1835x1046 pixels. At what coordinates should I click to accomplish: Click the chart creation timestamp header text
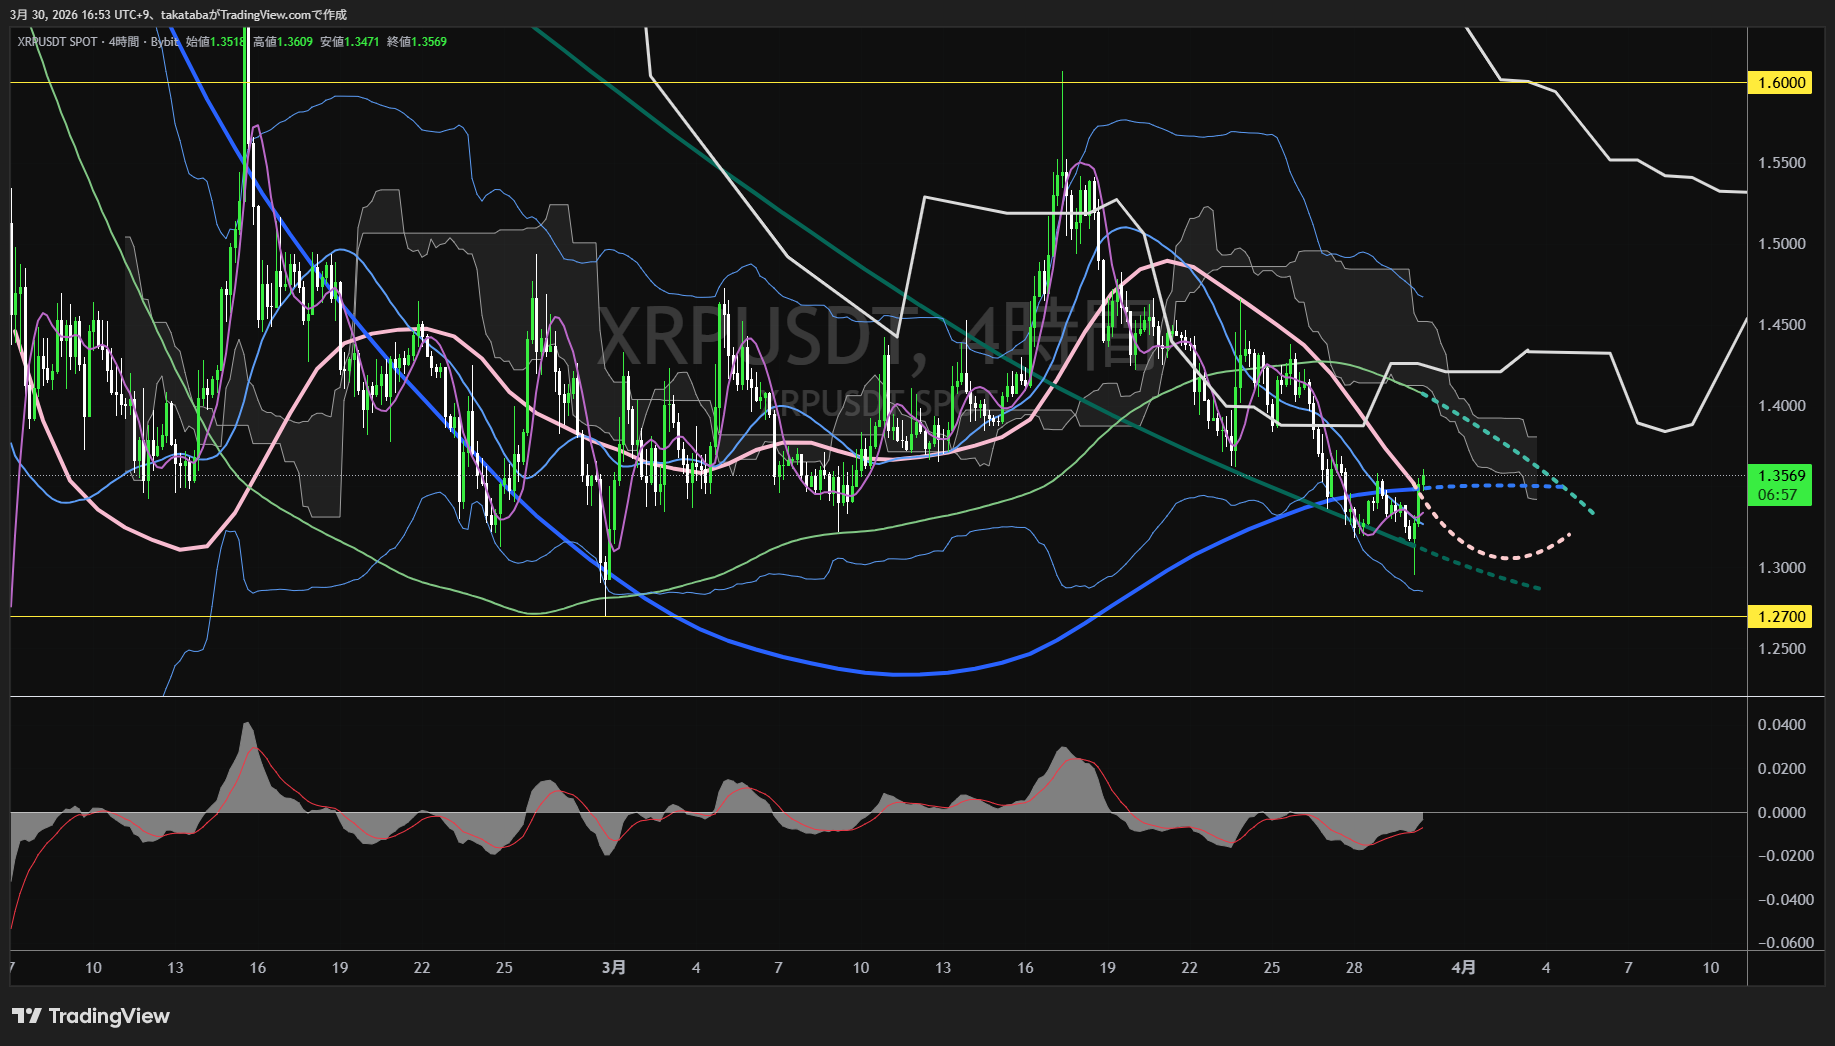click(179, 15)
